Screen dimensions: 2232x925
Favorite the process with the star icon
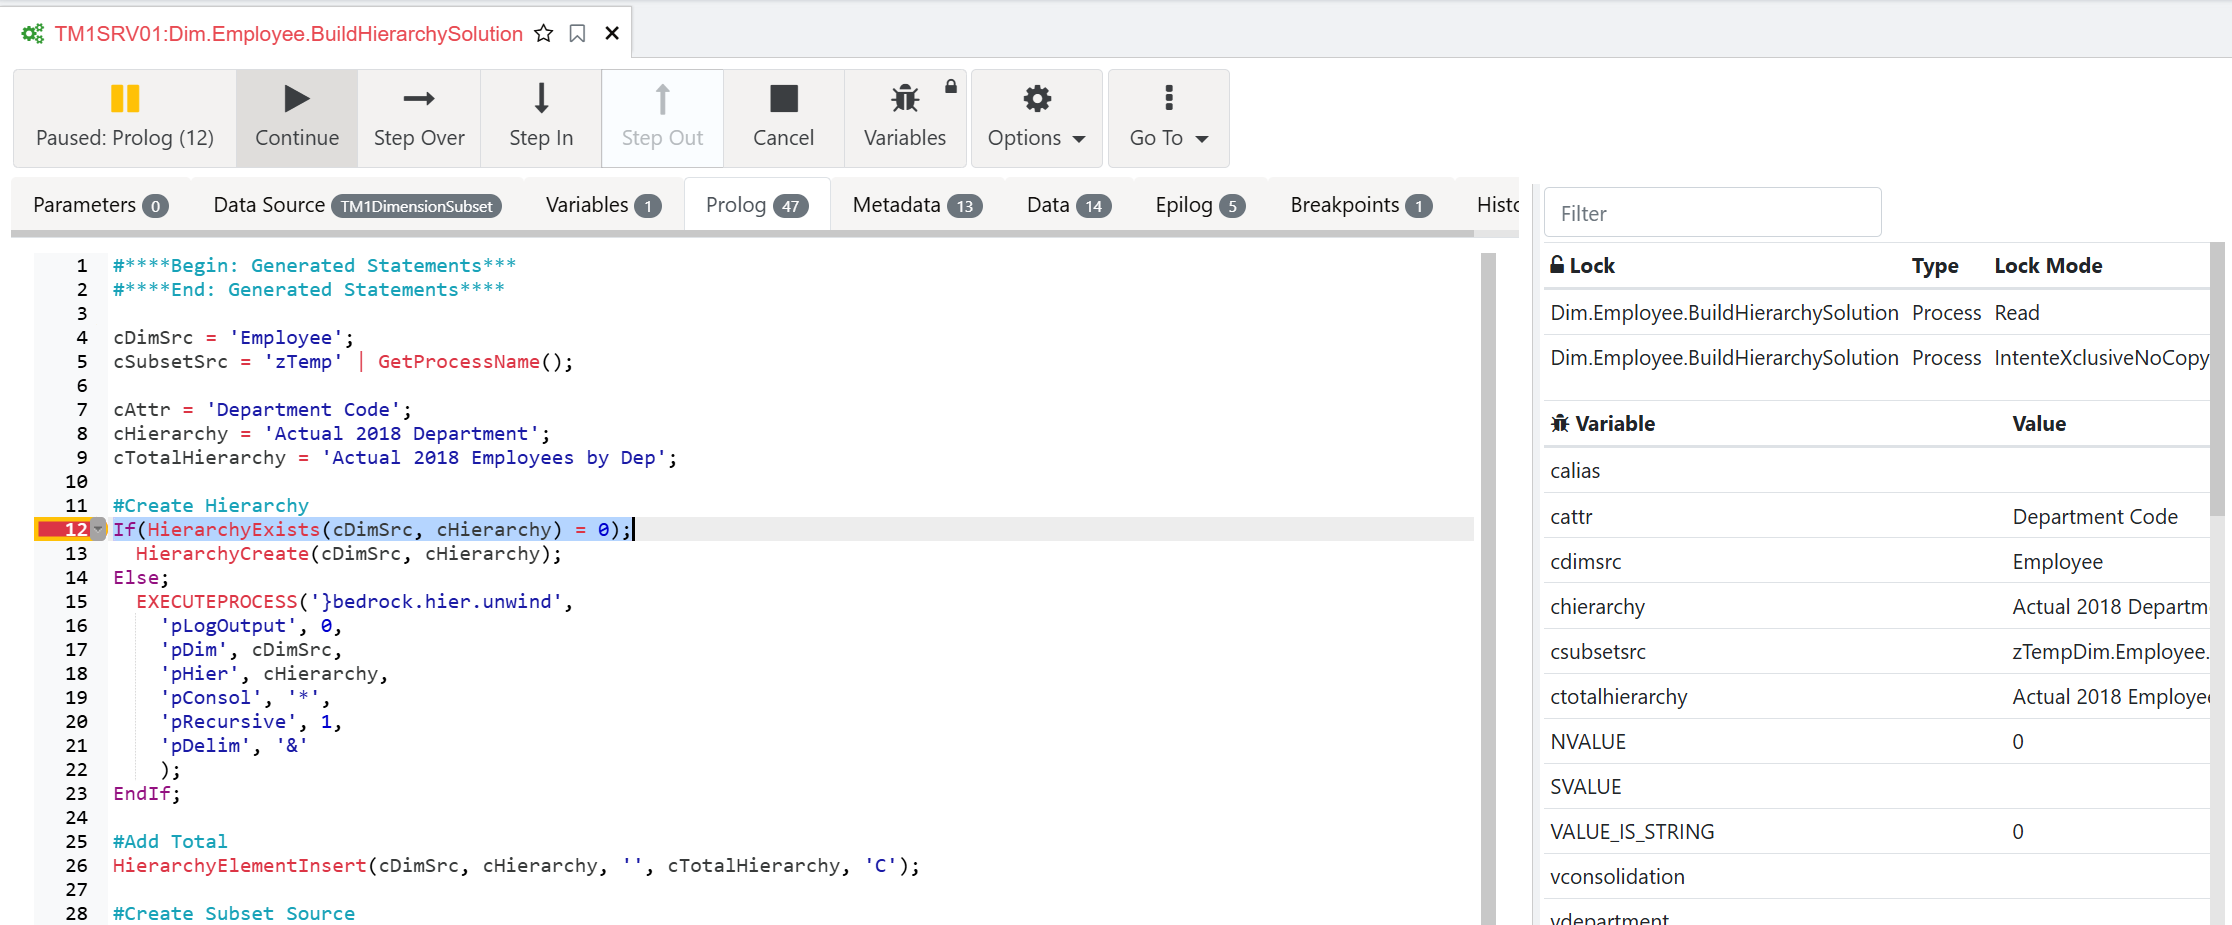pos(544,33)
